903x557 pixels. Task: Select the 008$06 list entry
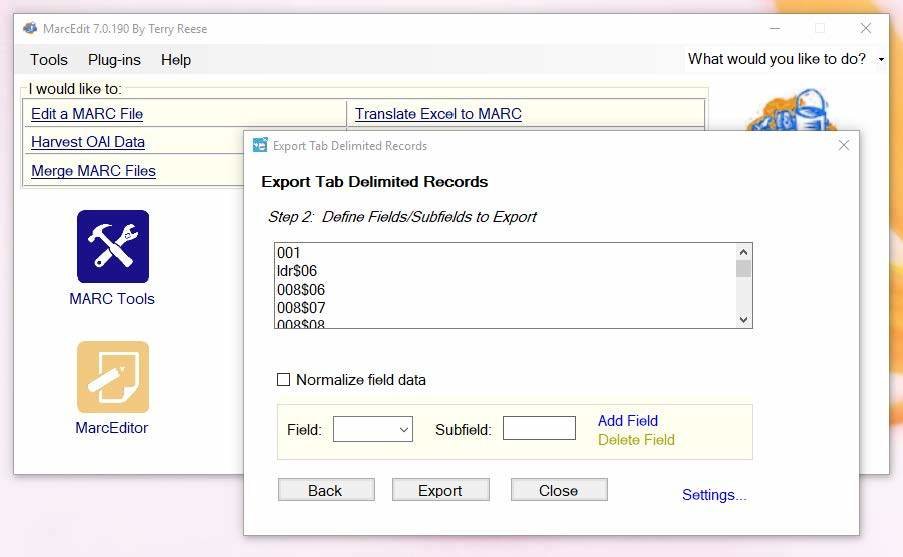tap(301, 290)
